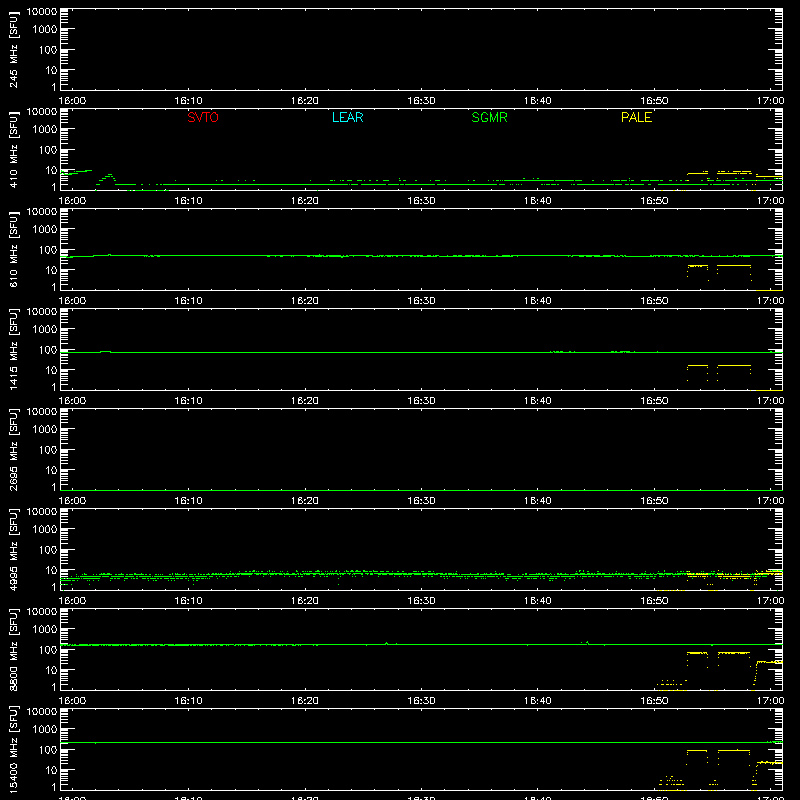
Task: Click the red SVTO station label
Action: [x=203, y=117]
